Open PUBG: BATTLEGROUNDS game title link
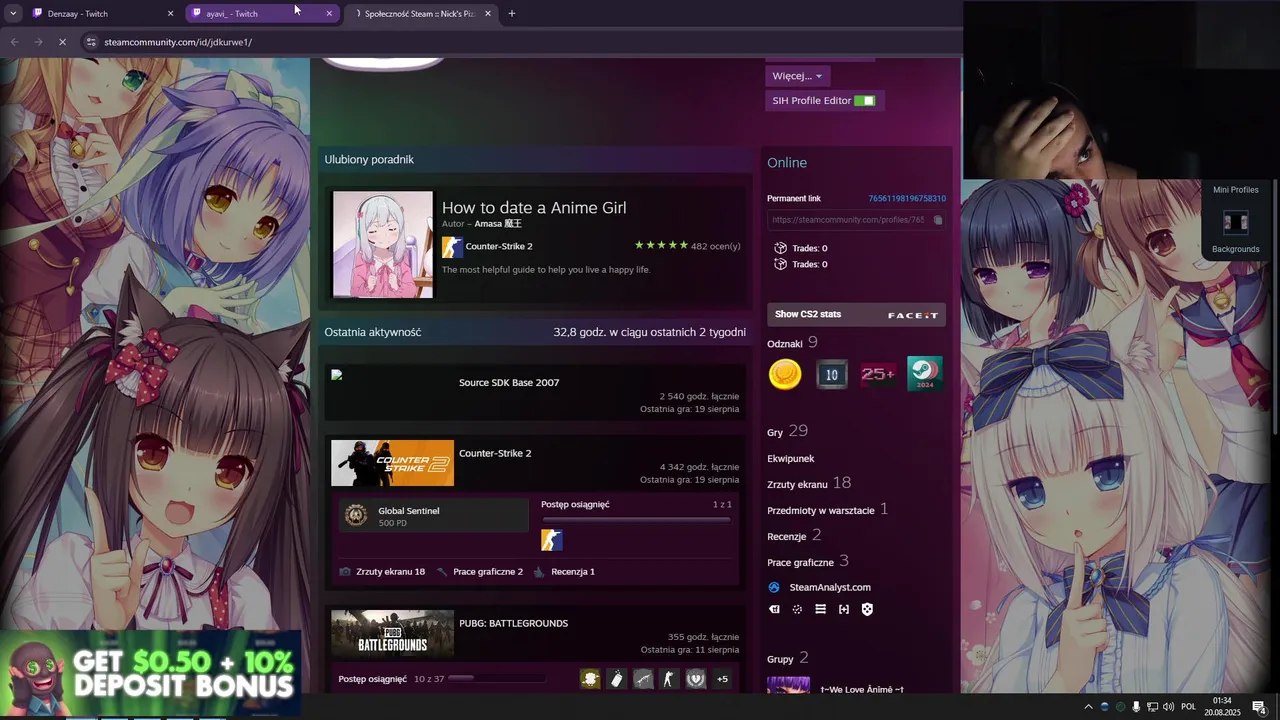 coord(513,623)
